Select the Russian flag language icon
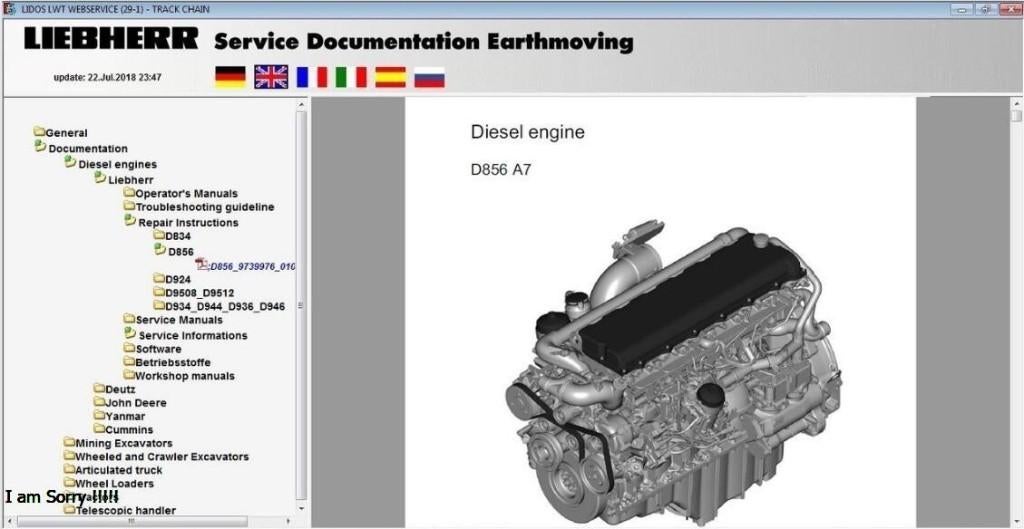Screen dimensions: 1024x529 pyautogui.click(x=429, y=77)
